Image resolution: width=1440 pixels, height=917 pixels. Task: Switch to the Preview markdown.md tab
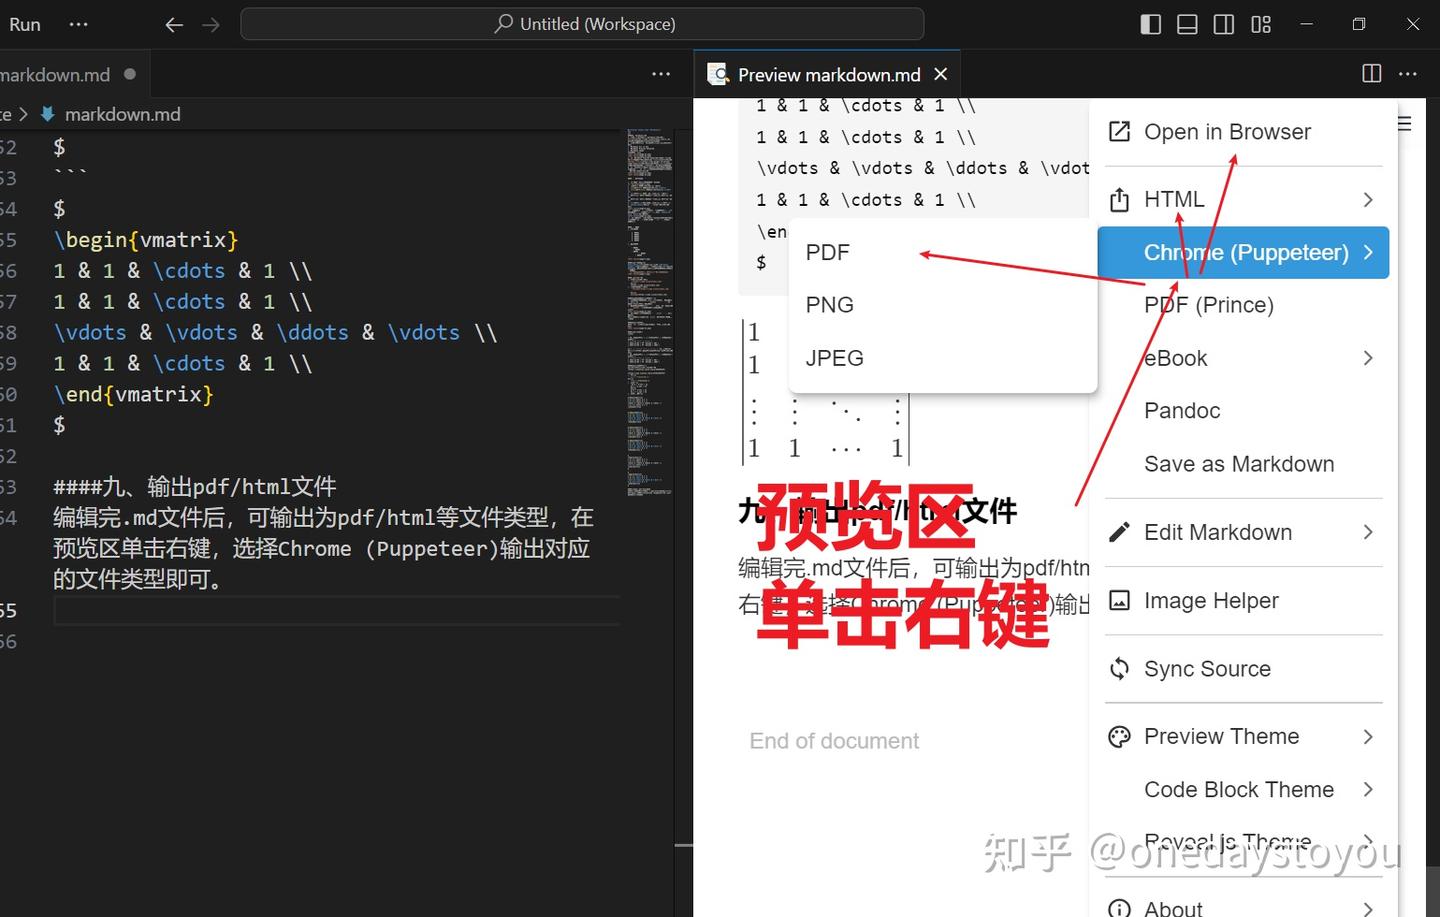coord(828,73)
